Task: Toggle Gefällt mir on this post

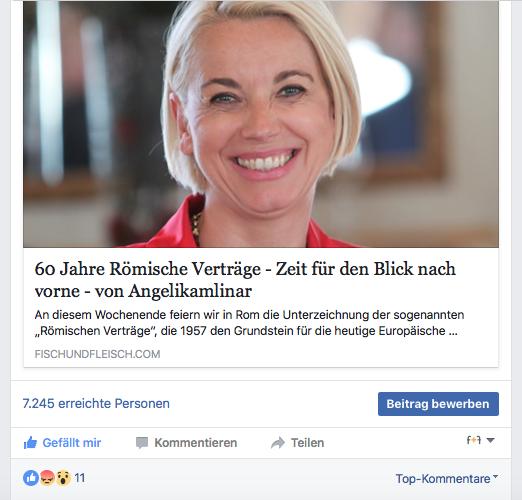Action: click(62, 443)
